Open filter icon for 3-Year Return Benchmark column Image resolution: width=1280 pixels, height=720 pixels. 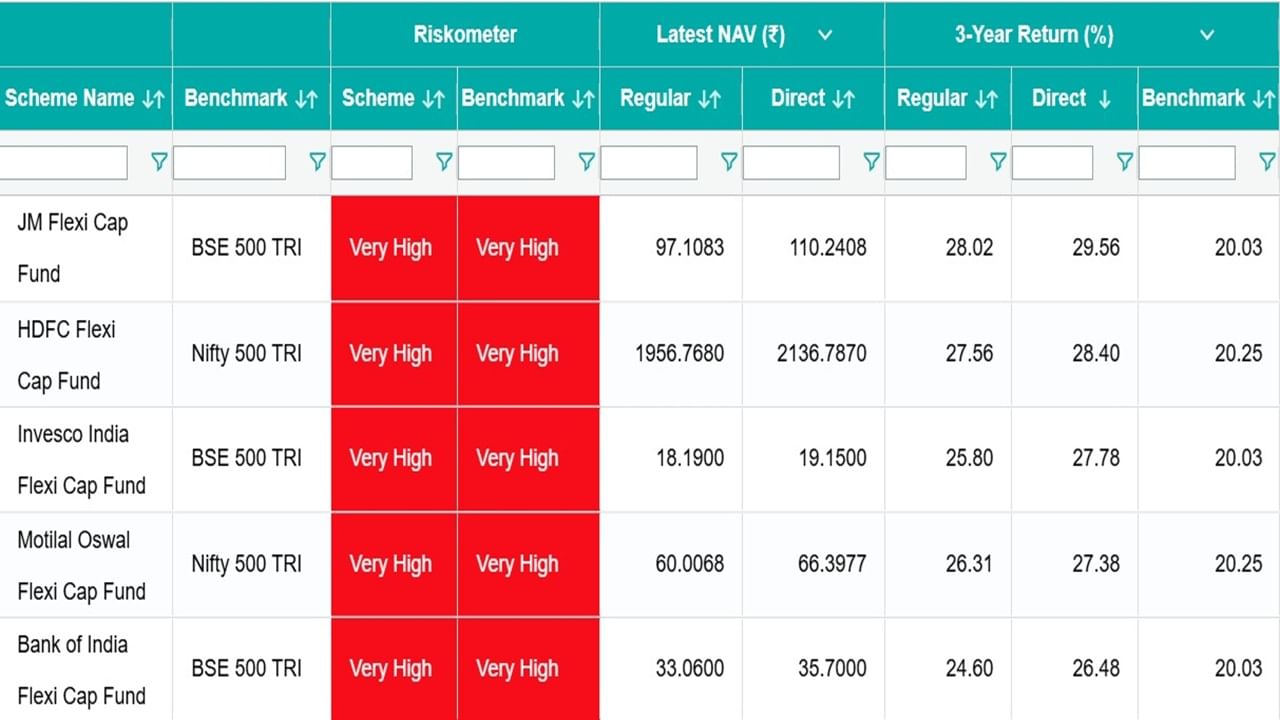(1266, 162)
